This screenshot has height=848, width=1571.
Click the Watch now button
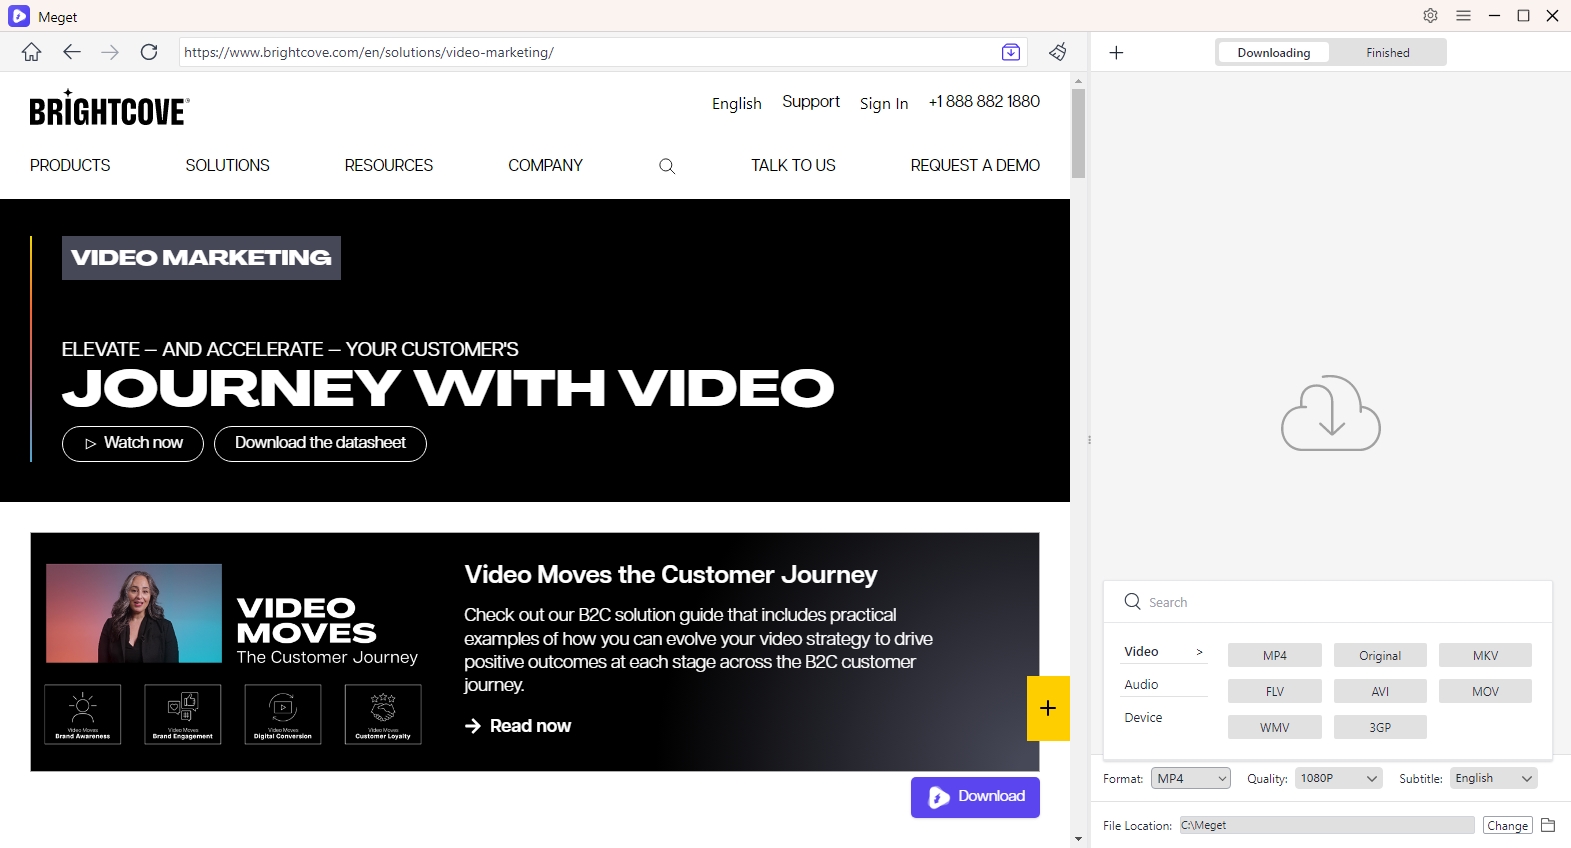pyautogui.click(x=133, y=443)
